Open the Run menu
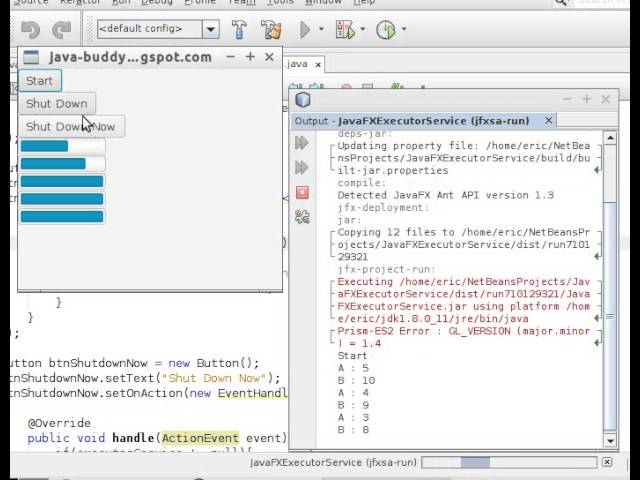The height and width of the screenshot is (480, 640). pyautogui.click(x=121, y=2)
